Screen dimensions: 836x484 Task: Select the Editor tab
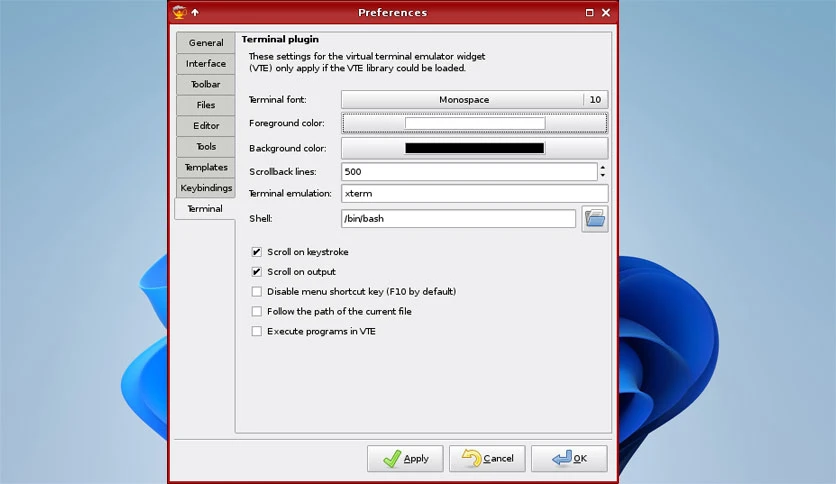coord(206,126)
